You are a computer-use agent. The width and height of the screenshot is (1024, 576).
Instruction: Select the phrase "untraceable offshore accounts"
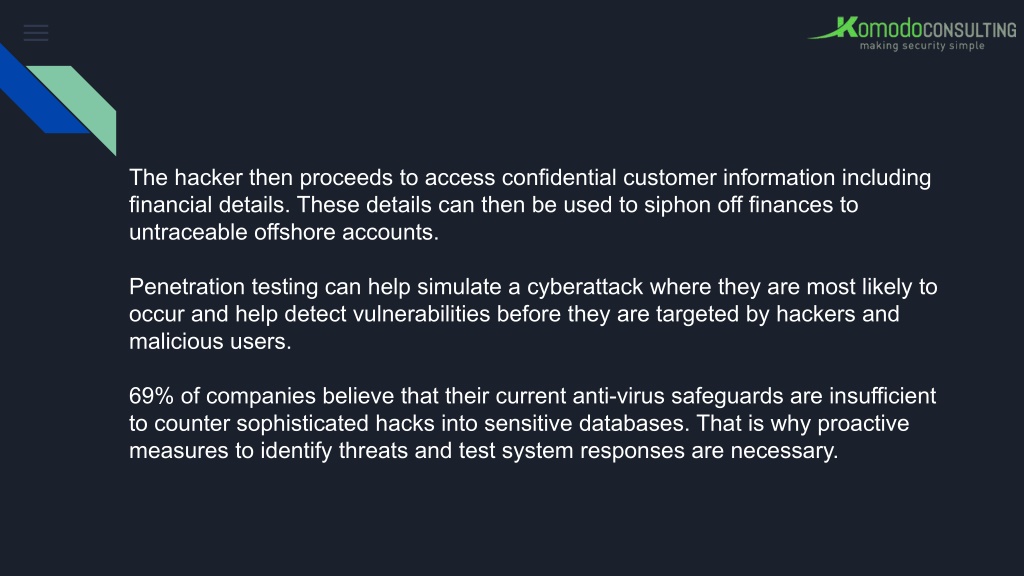[x=281, y=232]
